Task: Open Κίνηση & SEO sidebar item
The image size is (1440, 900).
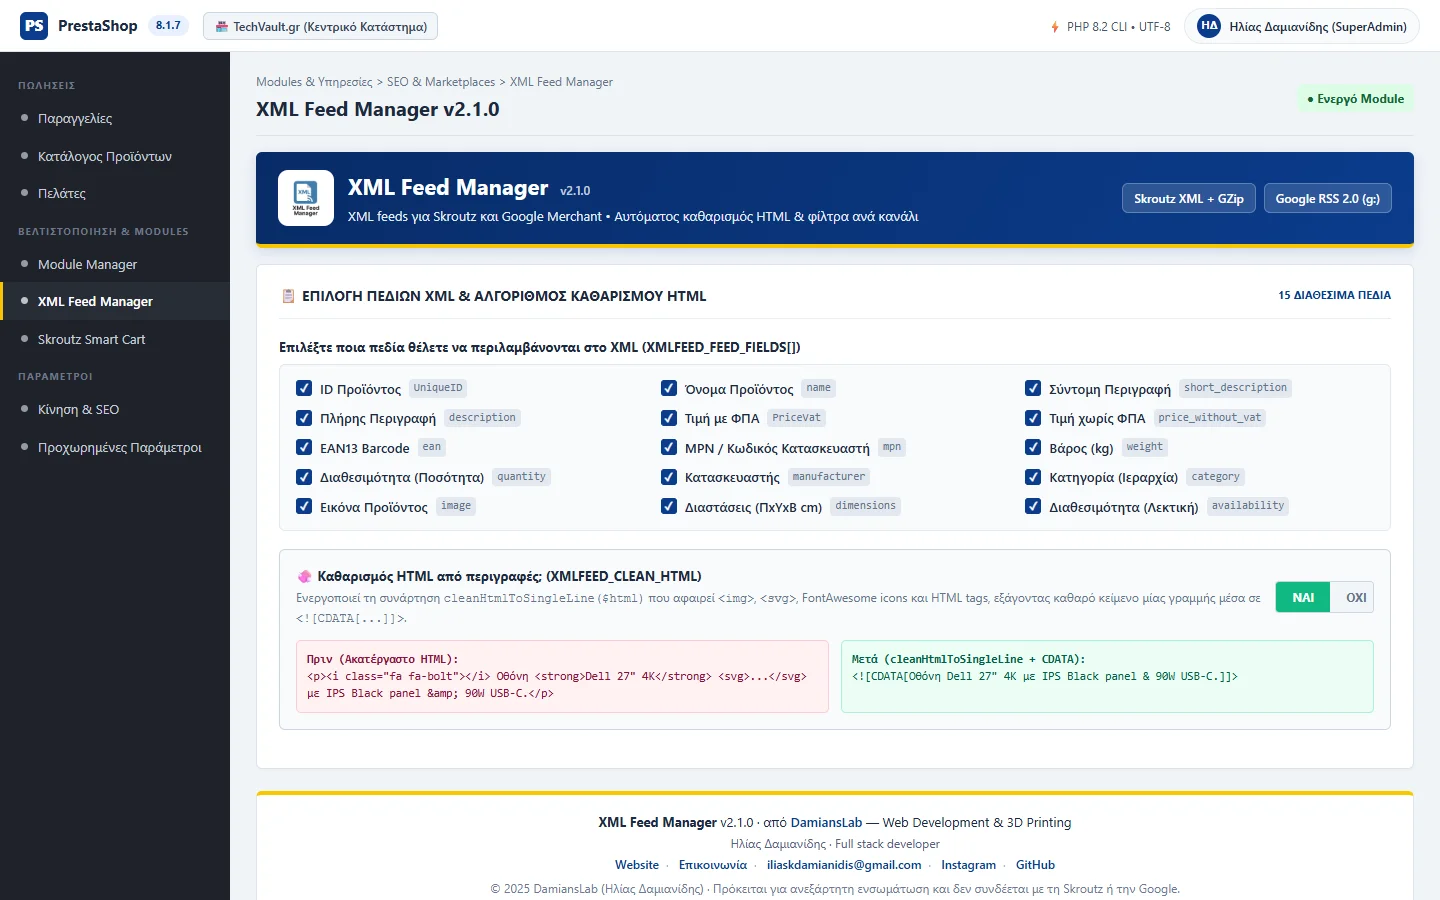Action: (x=115, y=409)
